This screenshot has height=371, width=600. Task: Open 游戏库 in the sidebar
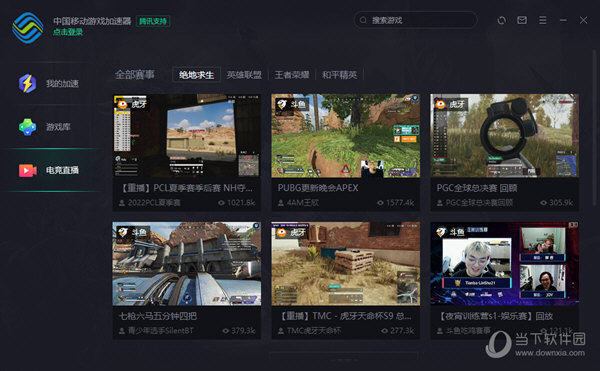(51, 127)
